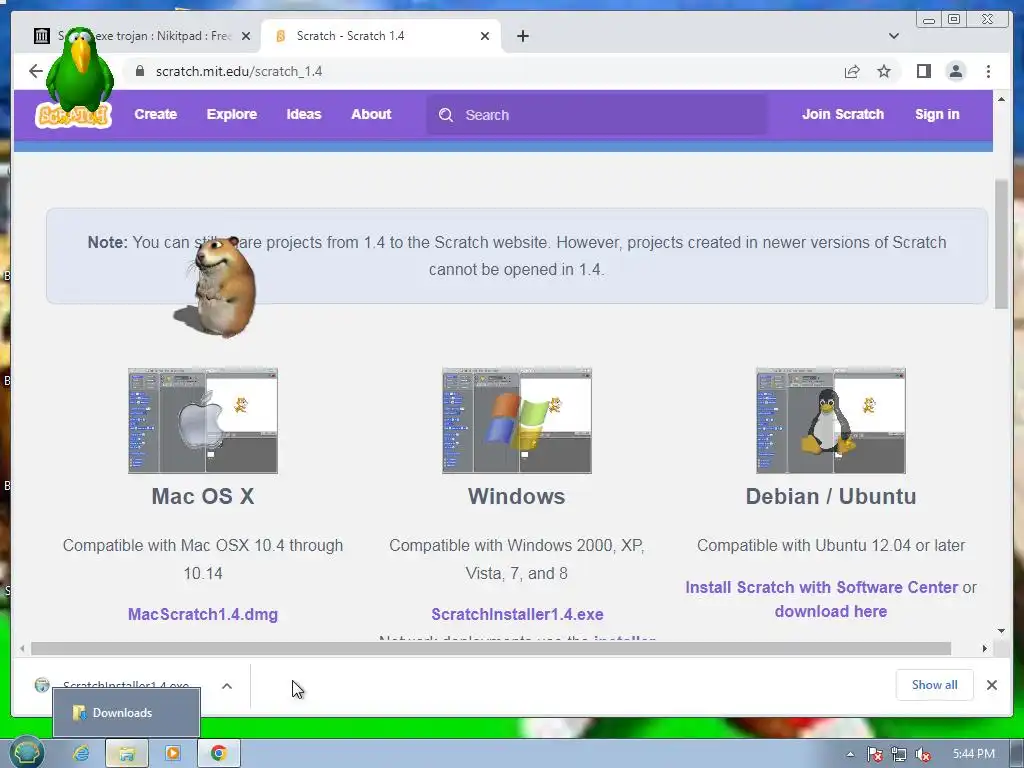The width and height of the screenshot is (1024, 768).
Task: Download ScratchInstaller1.4.exe link
Action: (x=517, y=615)
